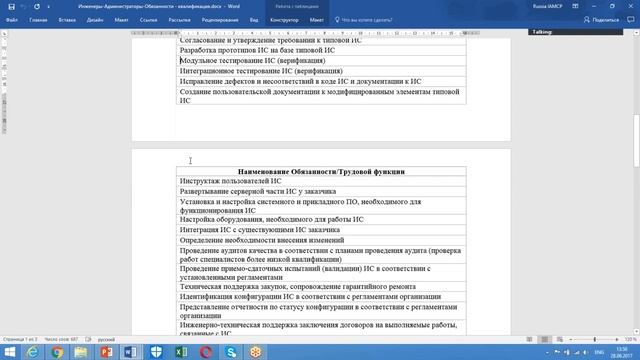Switch to the Вставка ribbon tab

coord(67,20)
